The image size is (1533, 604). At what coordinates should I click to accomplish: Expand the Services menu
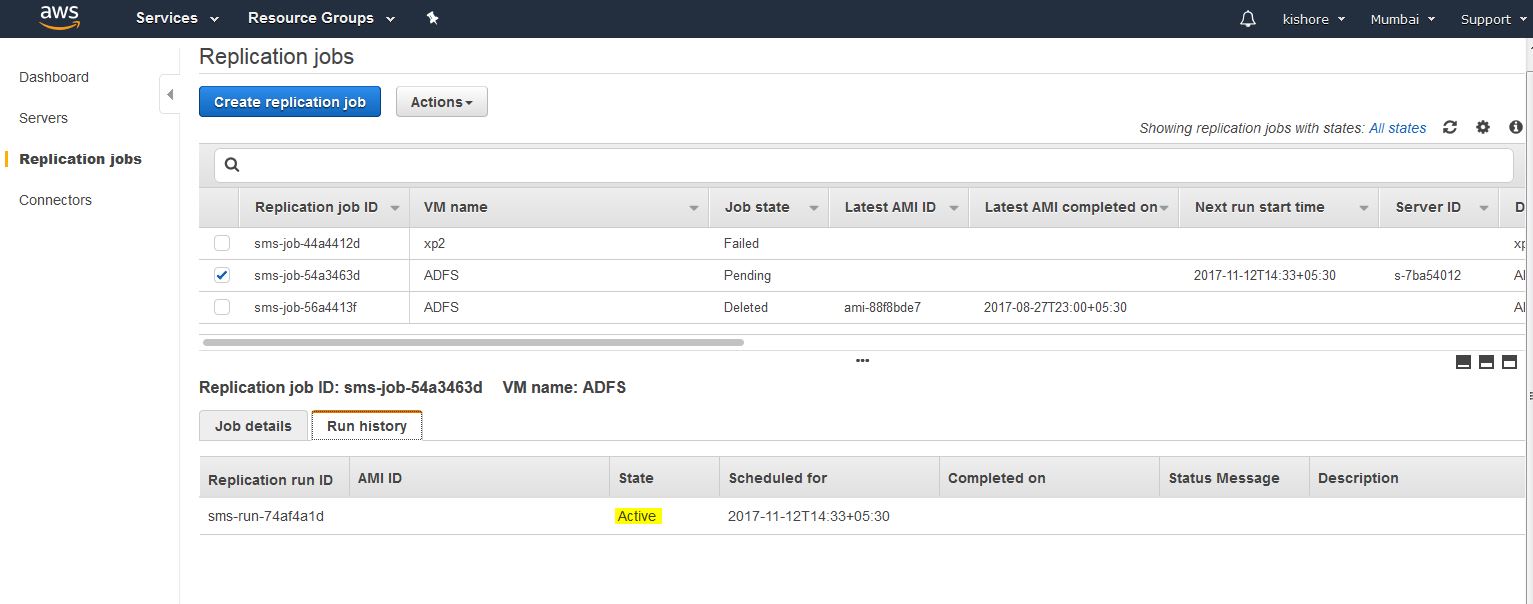[177, 18]
